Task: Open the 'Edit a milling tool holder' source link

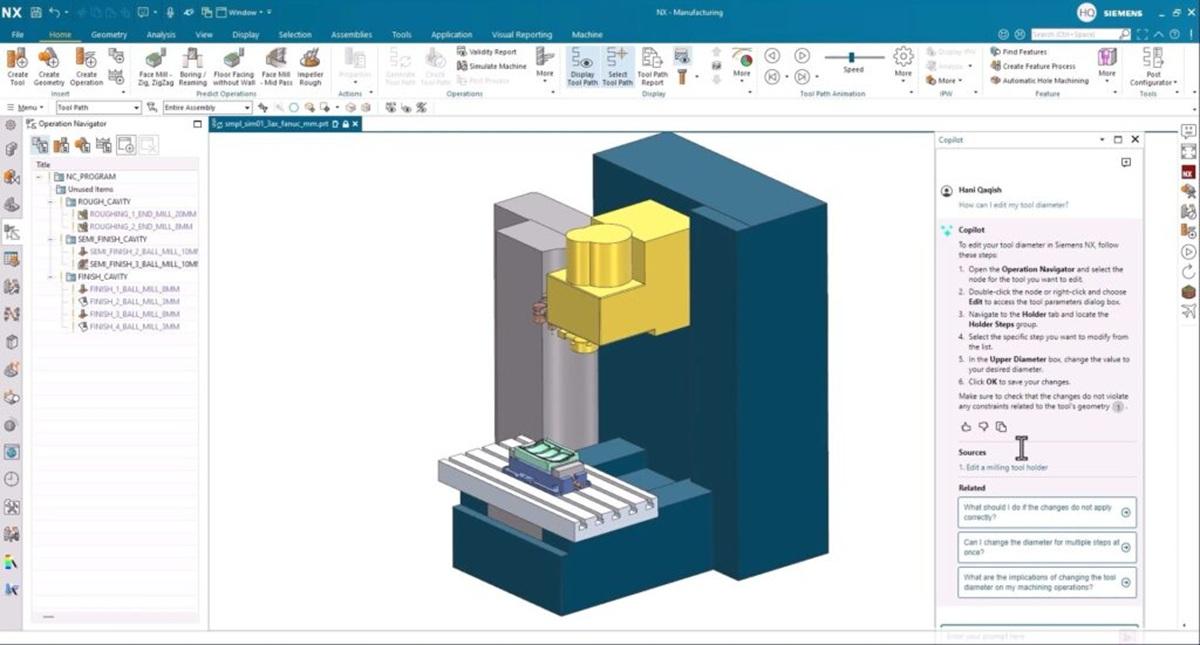Action: pyautogui.click(x=1005, y=467)
